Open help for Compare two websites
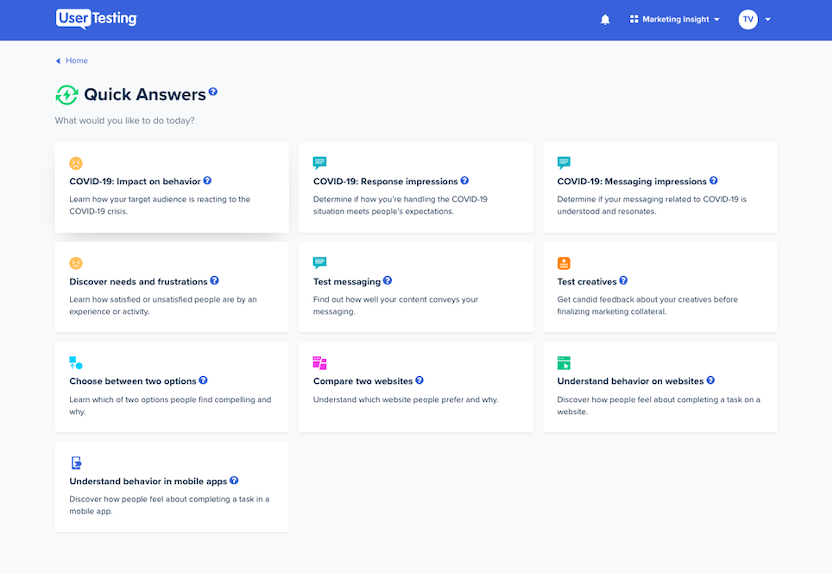 (420, 380)
